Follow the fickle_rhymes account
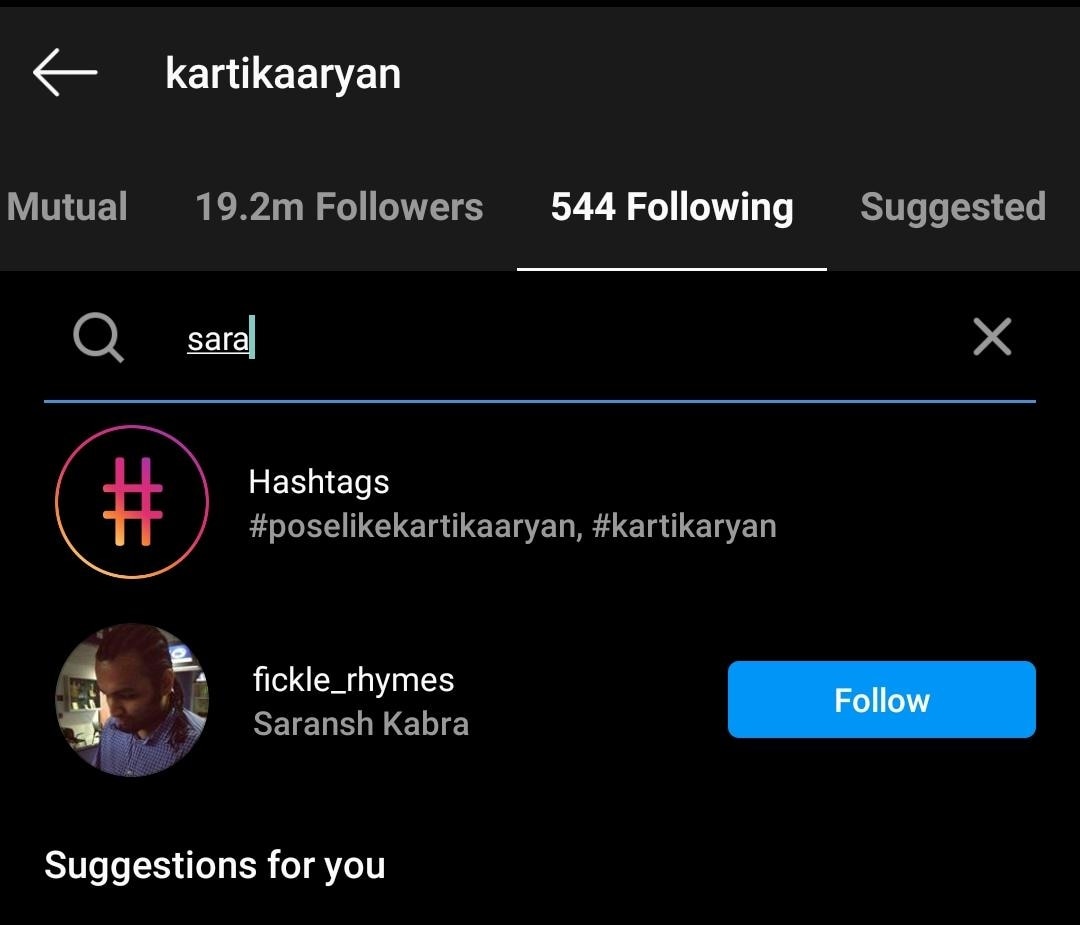Image resolution: width=1080 pixels, height=925 pixels. pos(881,700)
